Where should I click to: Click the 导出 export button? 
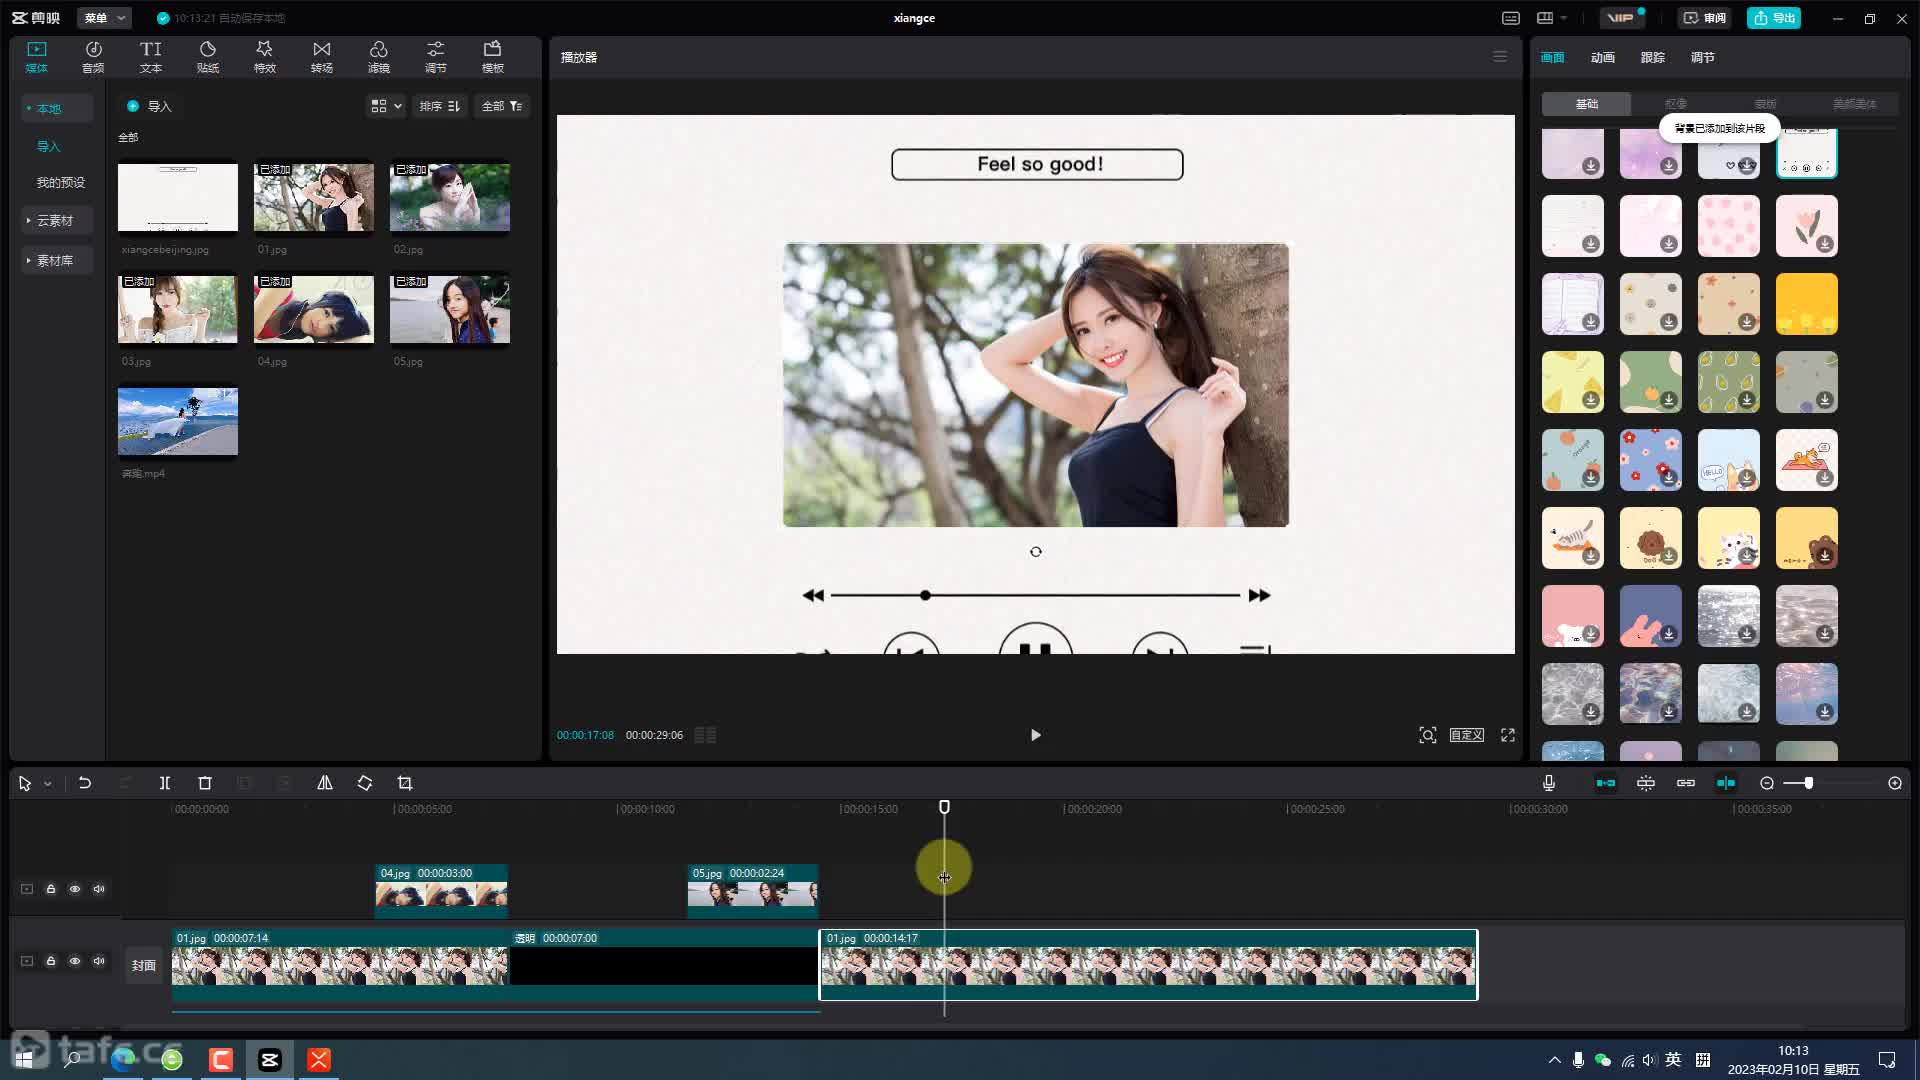click(x=1774, y=18)
